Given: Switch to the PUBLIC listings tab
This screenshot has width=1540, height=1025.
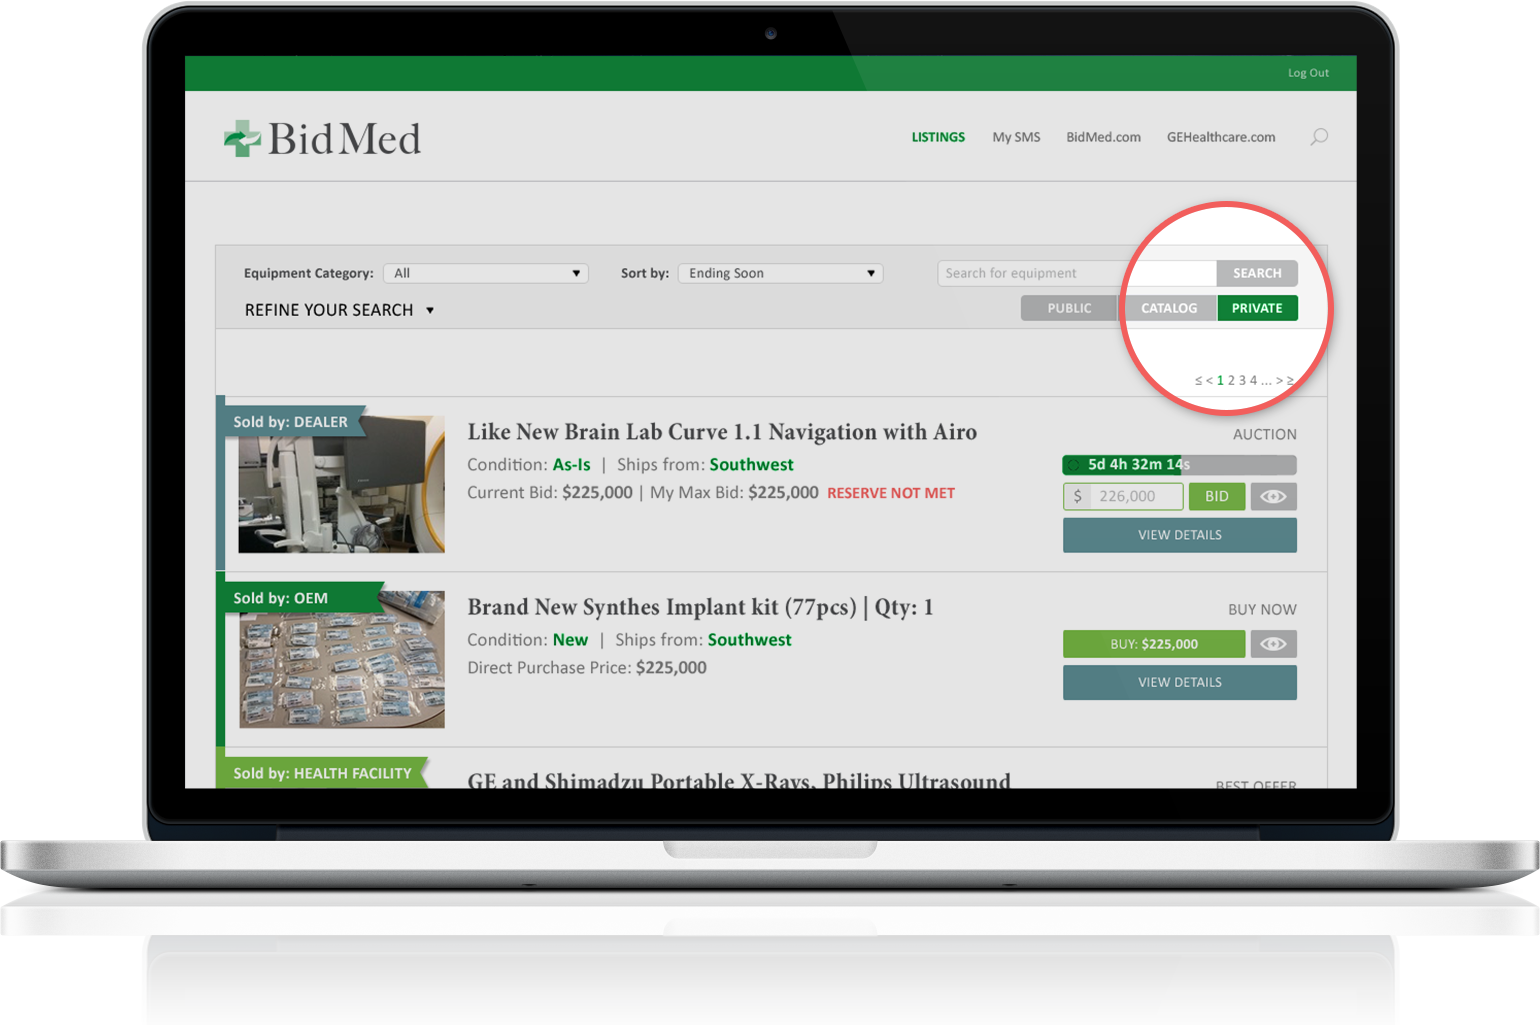Looking at the screenshot, I should coord(1068,308).
